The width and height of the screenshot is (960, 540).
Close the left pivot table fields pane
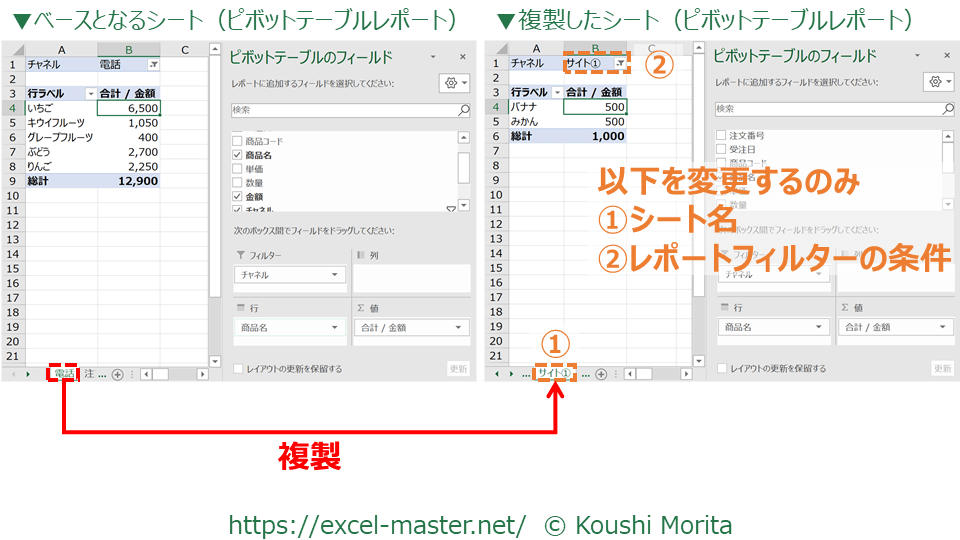pos(462,58)
